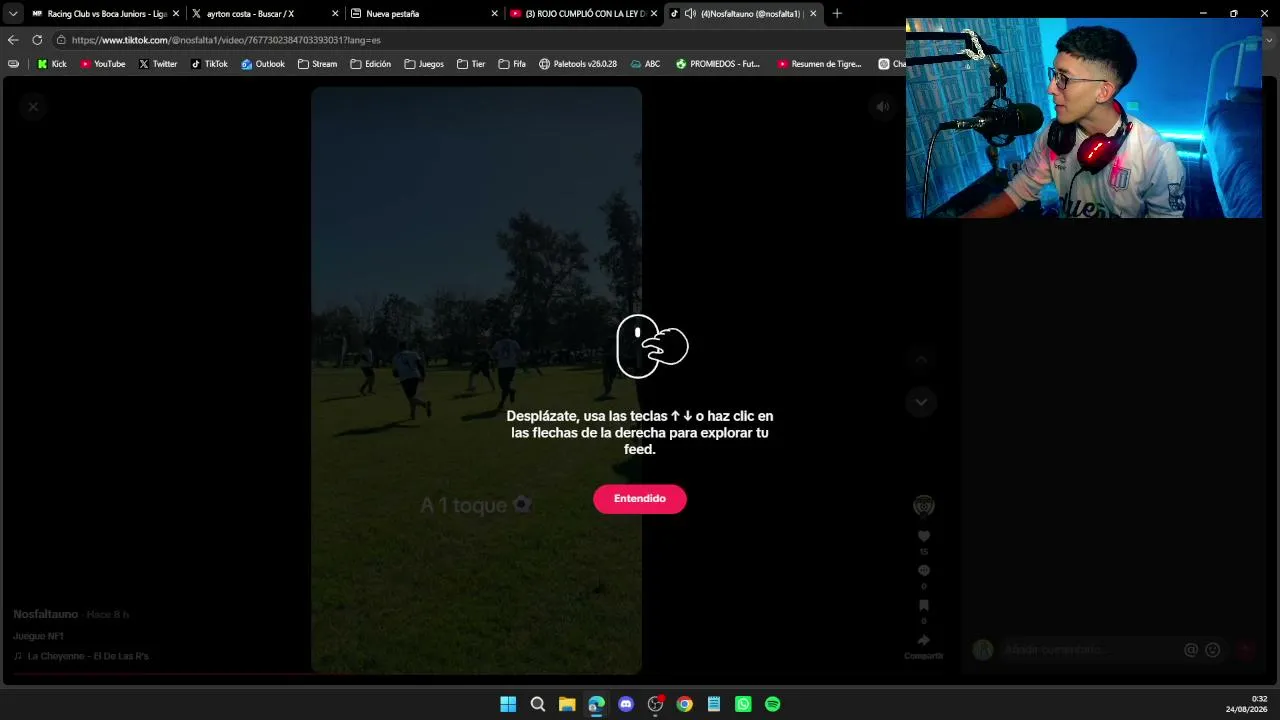The image size is (1280, 720).
Task: Open the Windows Start menu
Action: coord(508,704)
